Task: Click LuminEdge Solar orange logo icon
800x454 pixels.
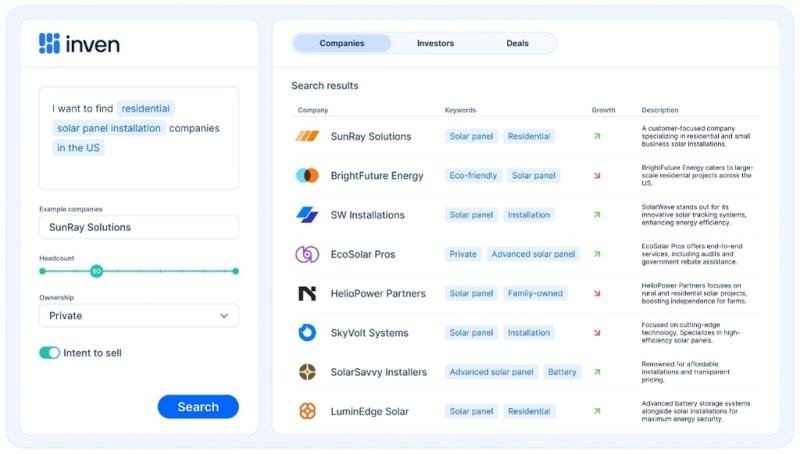Action: pyautogui.click(x=307, y=411)
